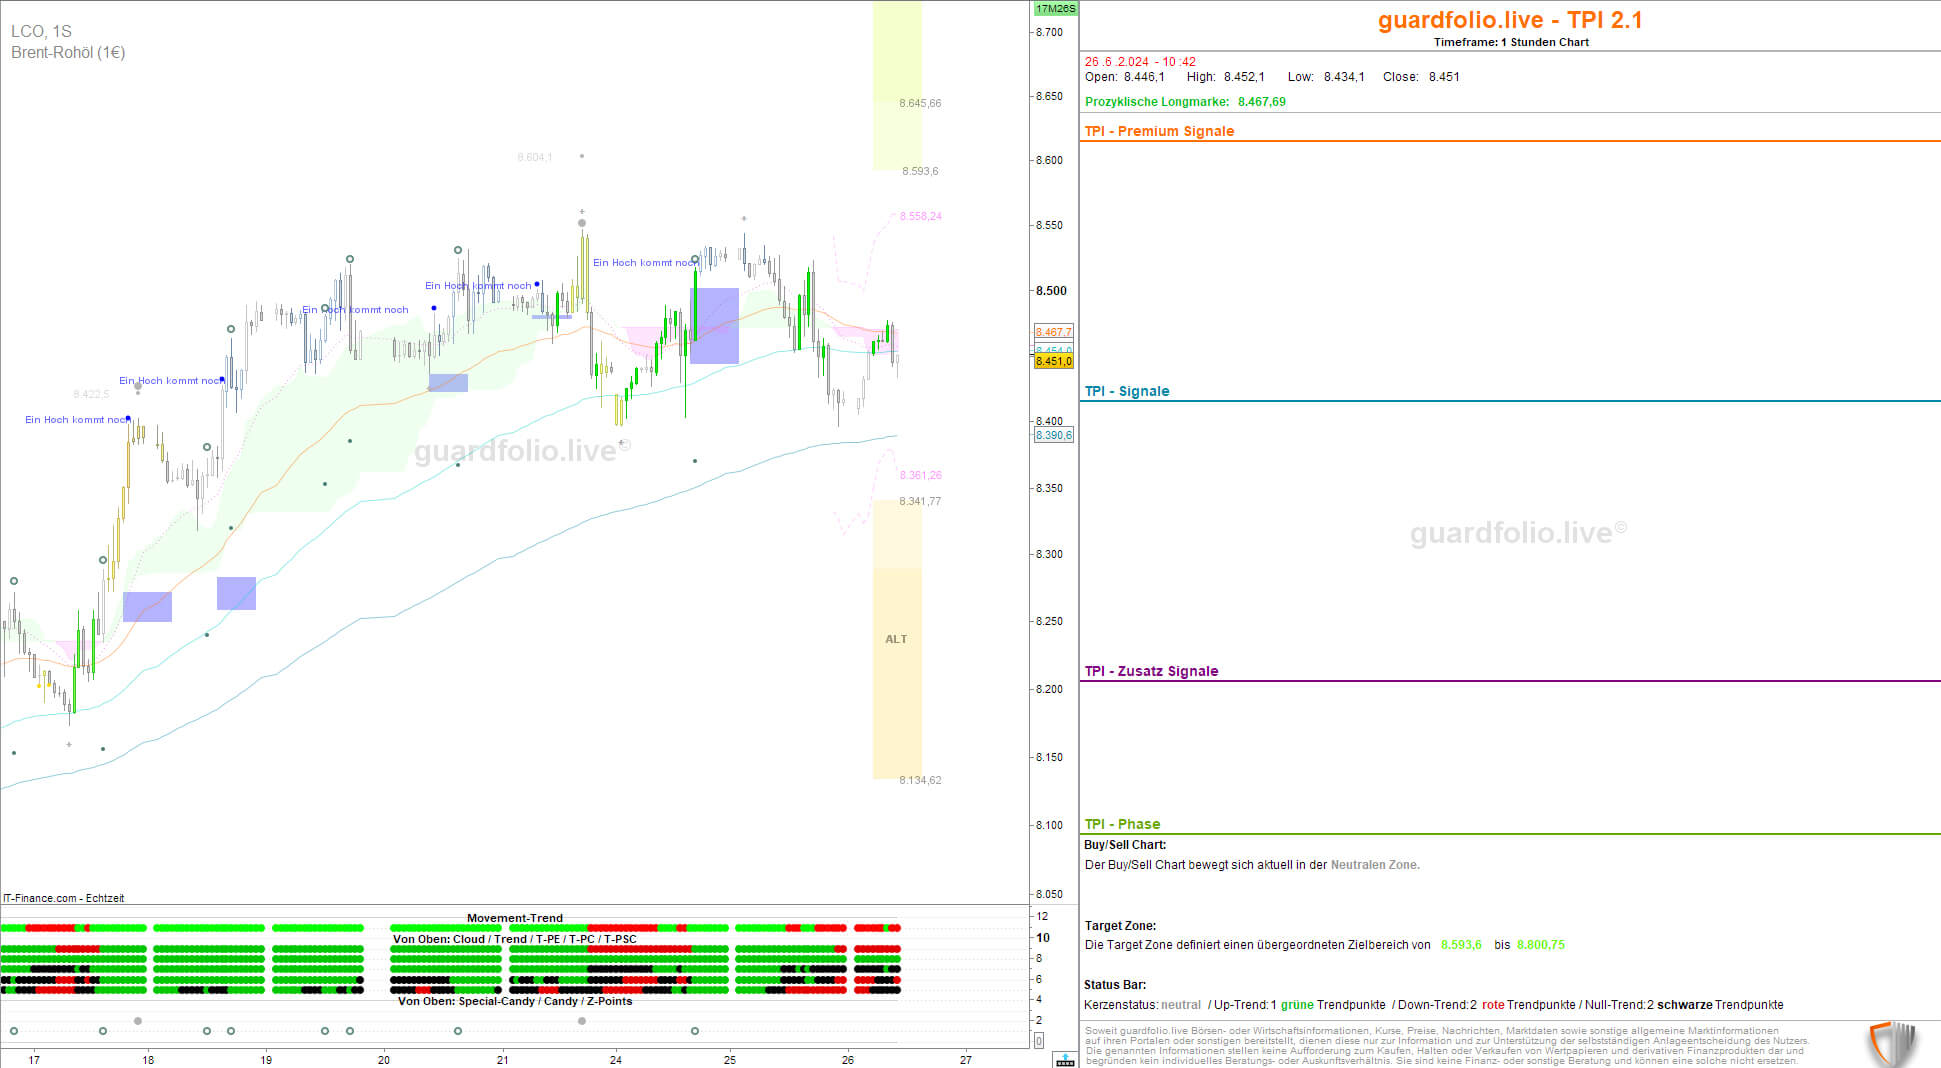1941x1068 pixels.
Task: Select the TPI - Phase section header
Action: [x=1123, y=824]
